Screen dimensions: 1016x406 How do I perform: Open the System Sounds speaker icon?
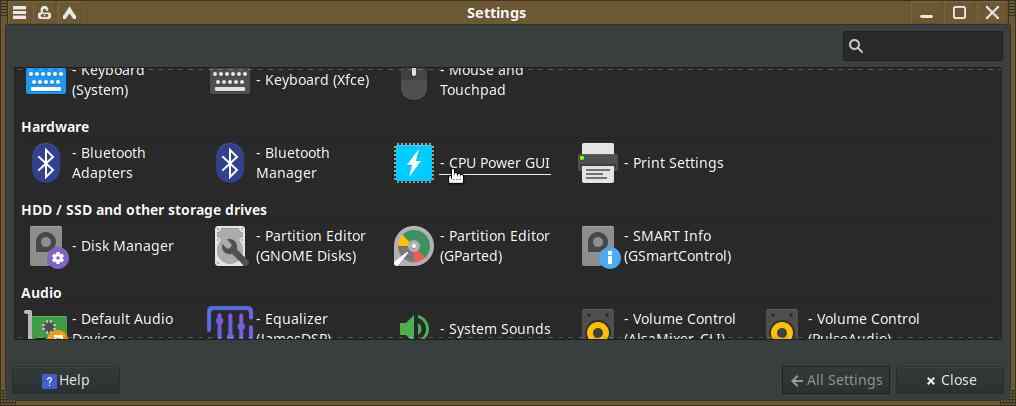point(414,326)
